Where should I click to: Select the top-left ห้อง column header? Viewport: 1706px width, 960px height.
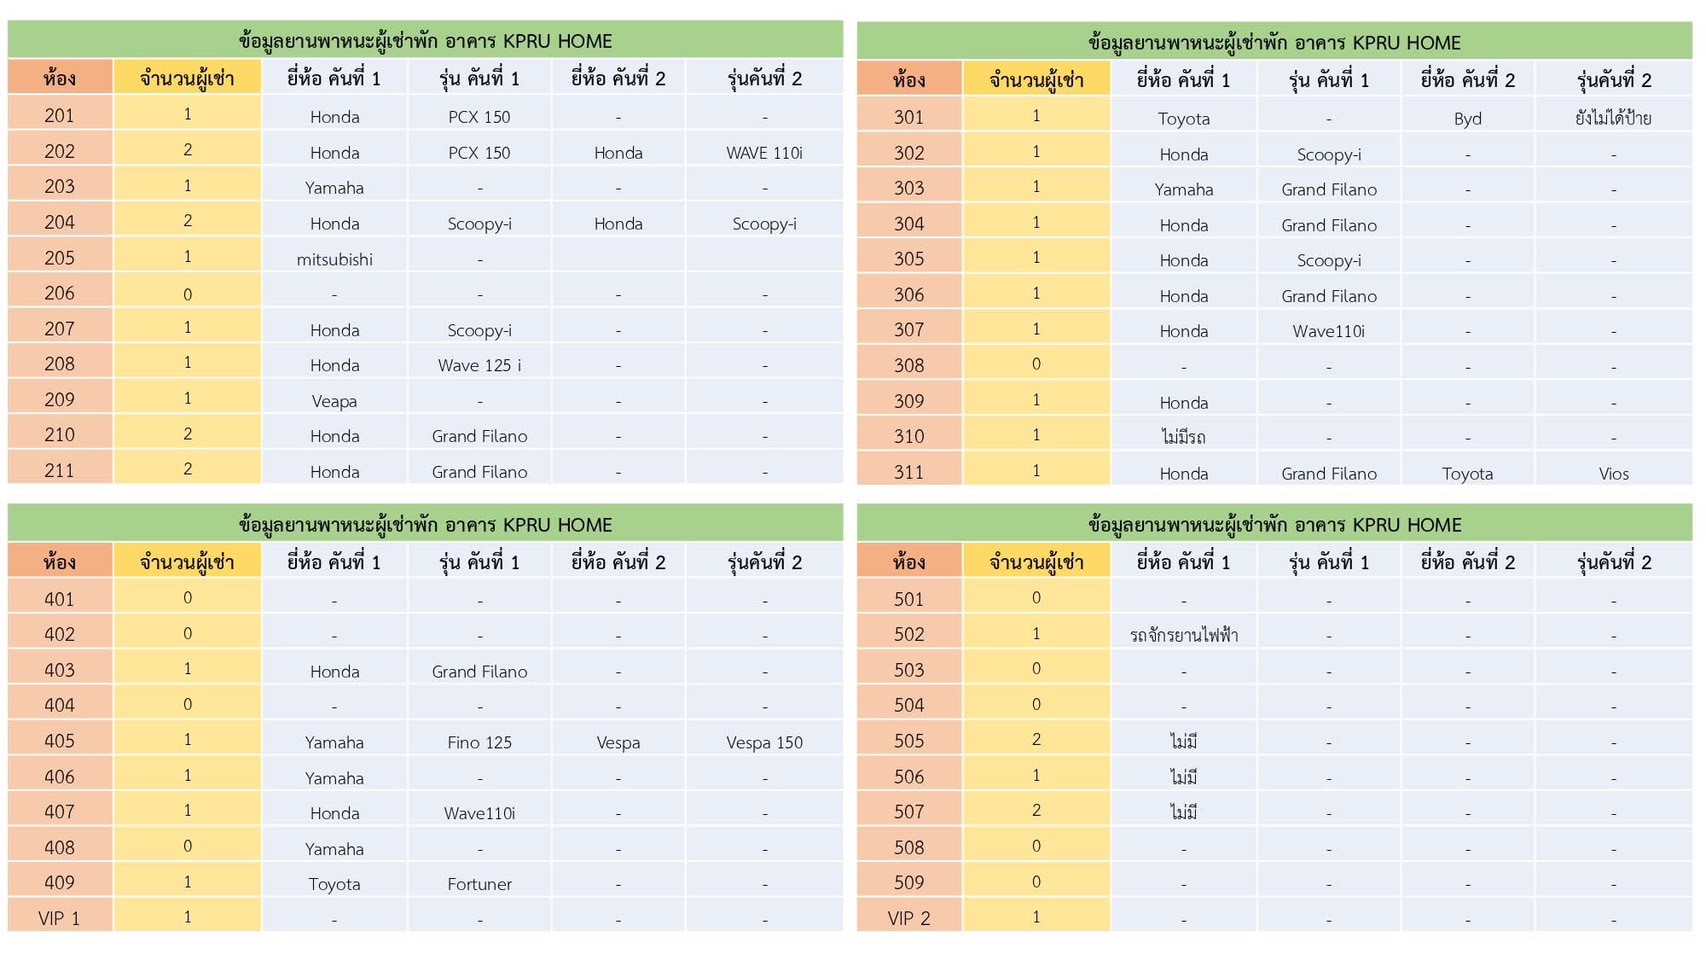pyautogui.click(x=60, y=78)
